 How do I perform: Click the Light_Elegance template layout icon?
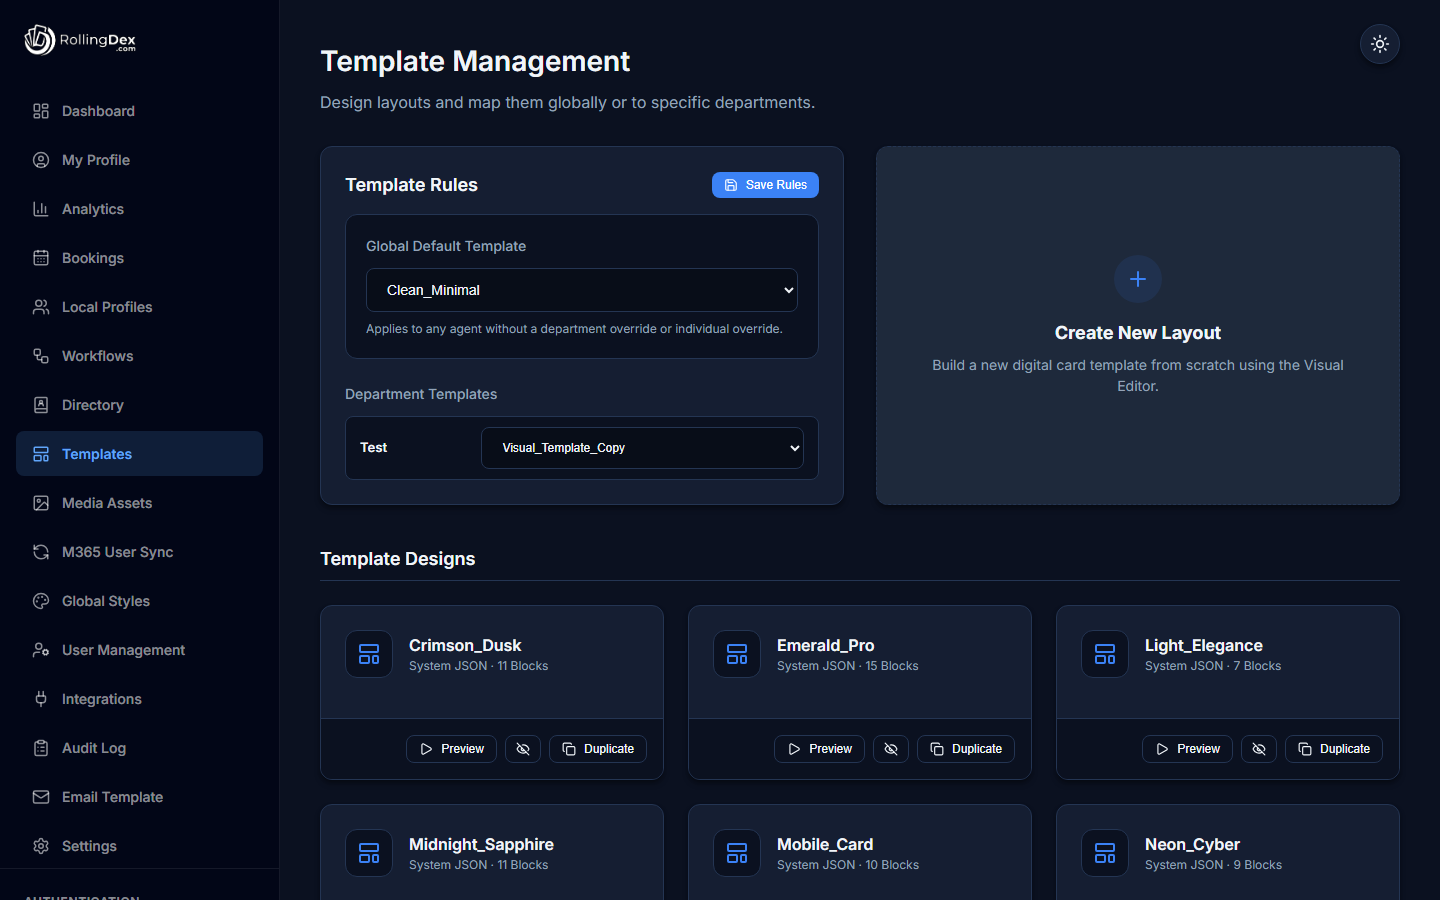pos(1105,654)
